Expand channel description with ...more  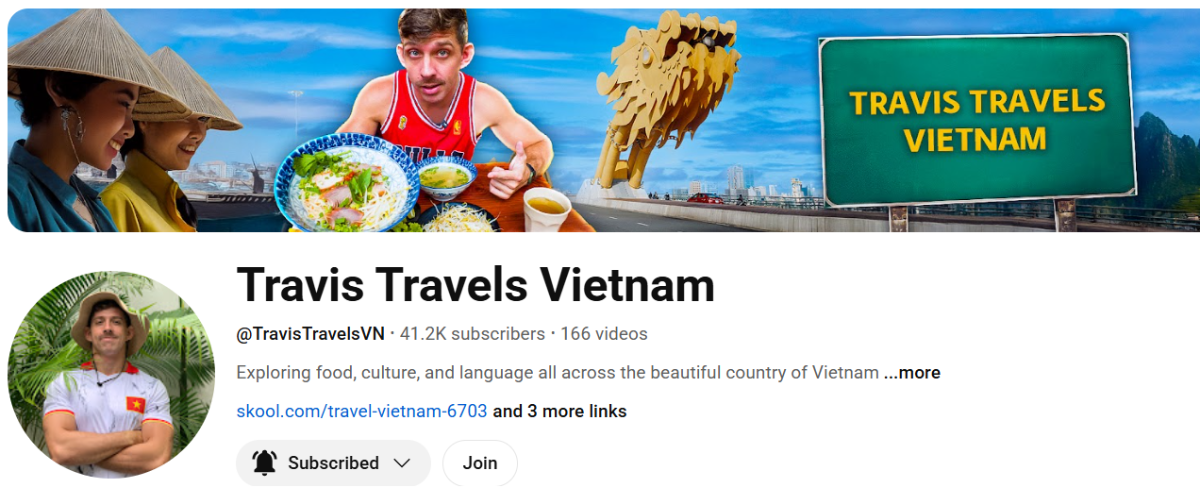912,373
